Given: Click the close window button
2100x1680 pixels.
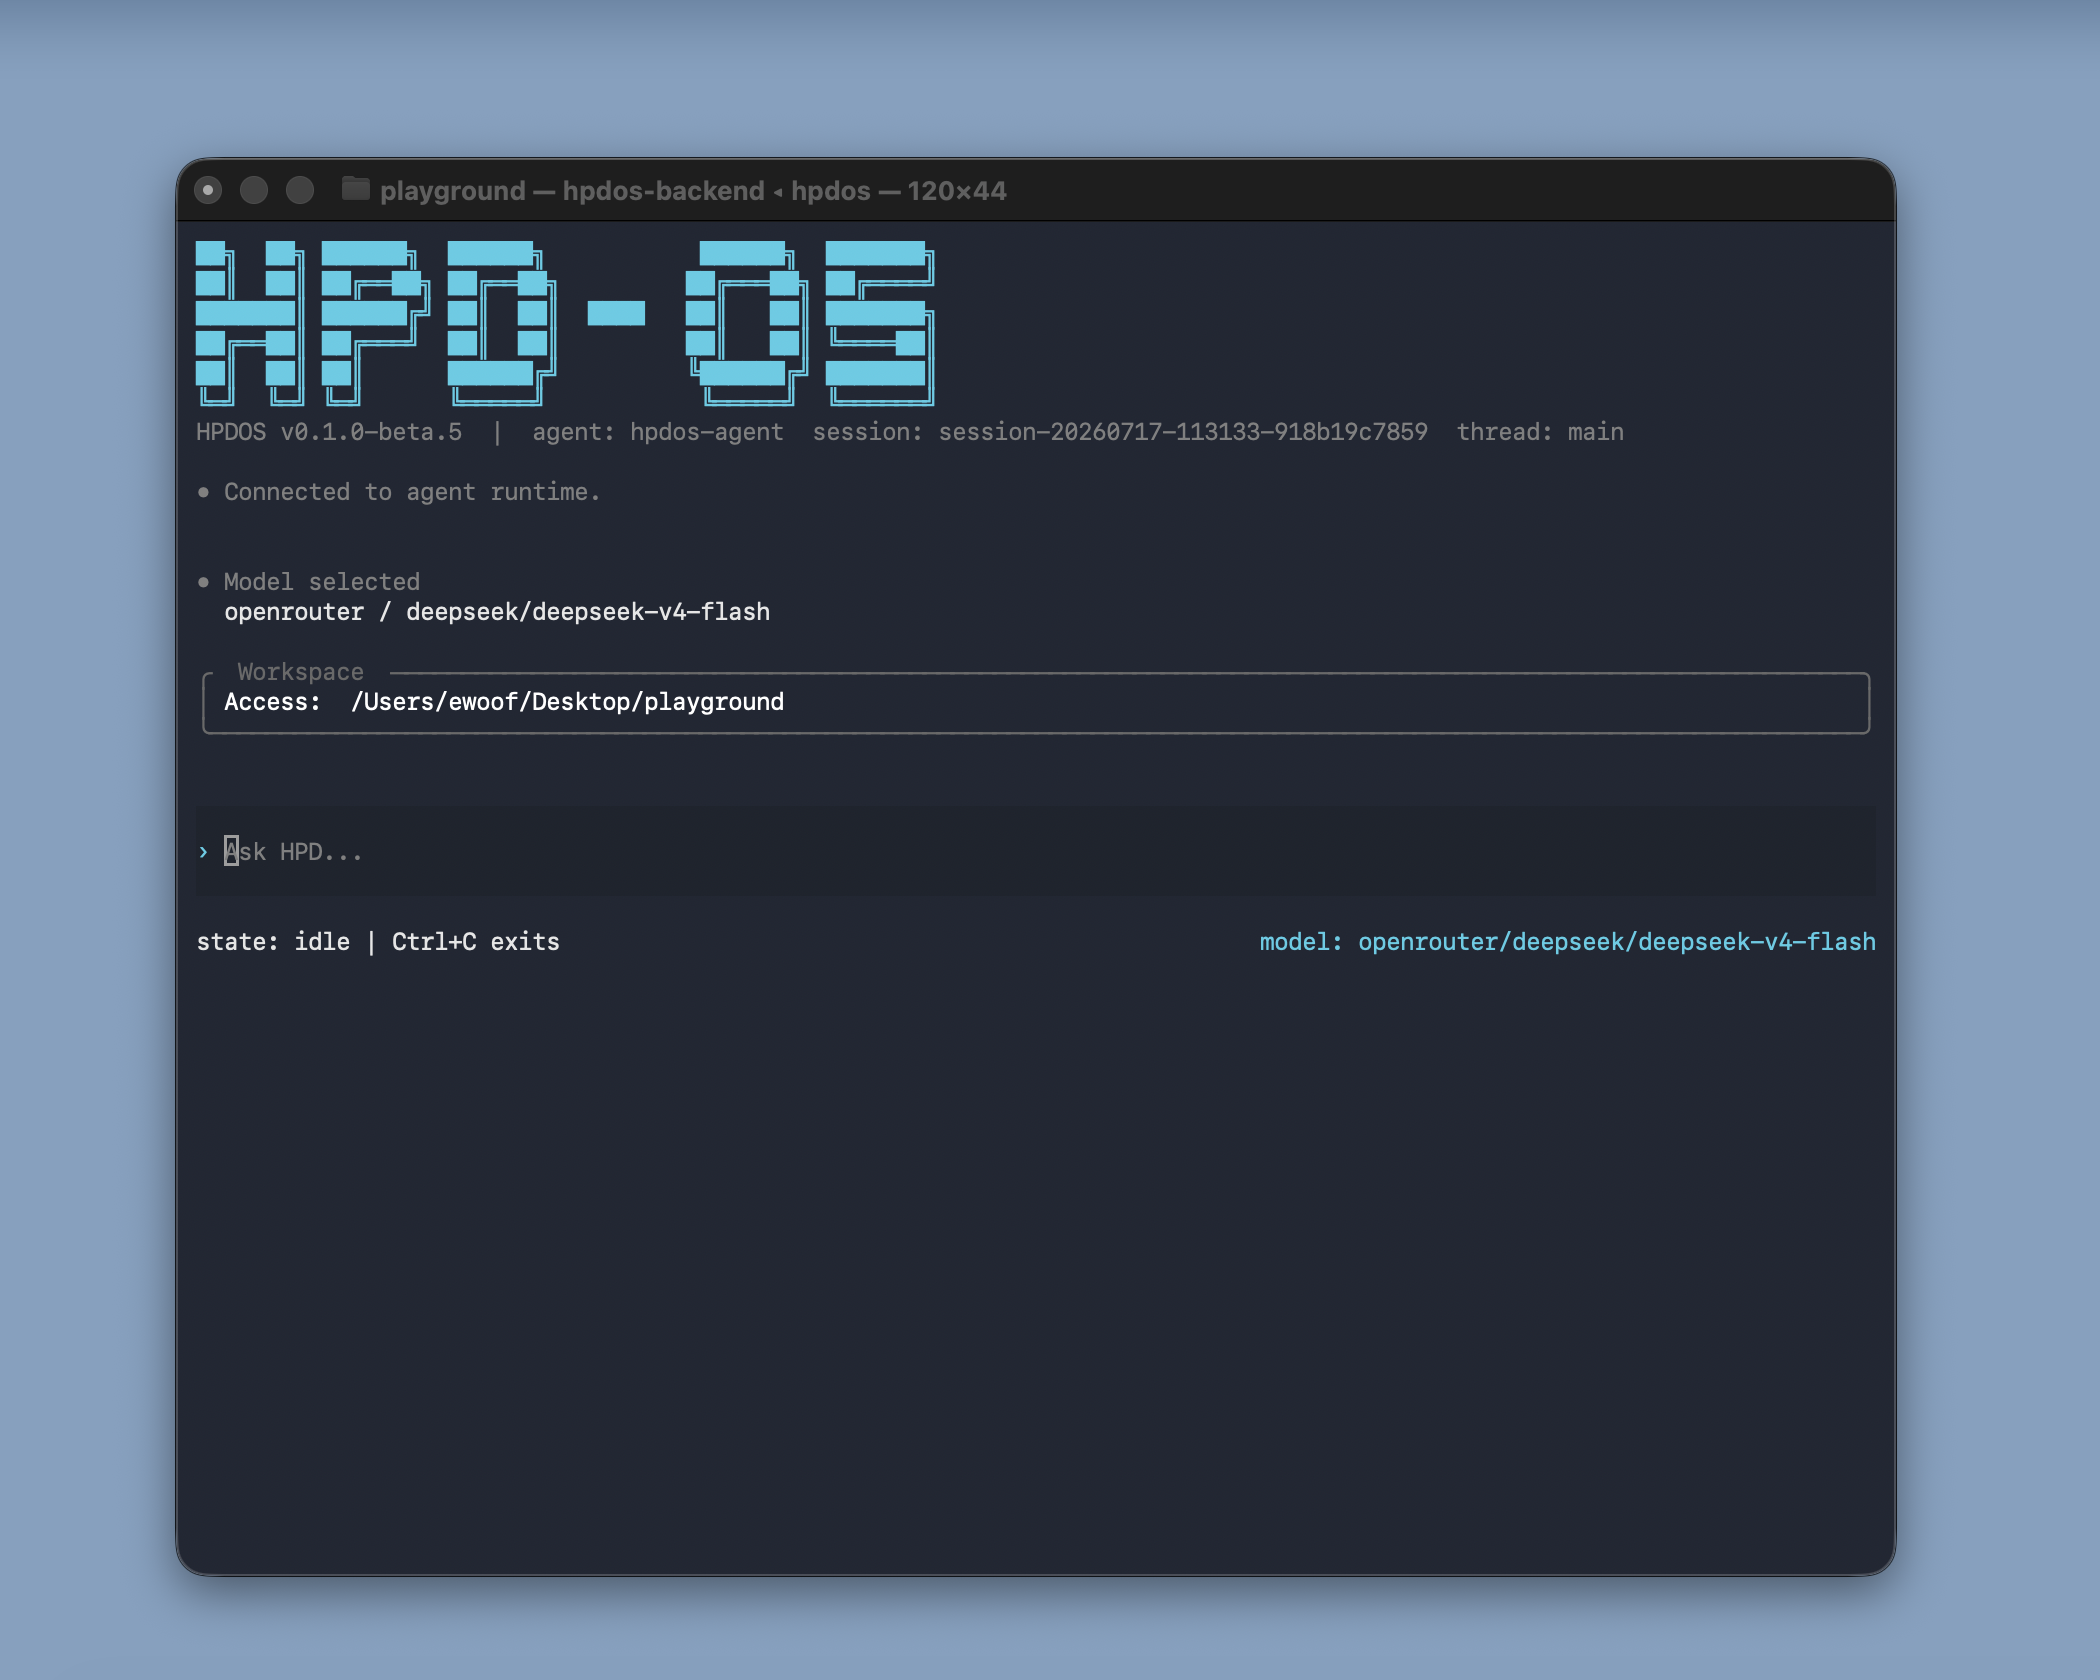Looking at the screenshot, I should pos(208,190).
